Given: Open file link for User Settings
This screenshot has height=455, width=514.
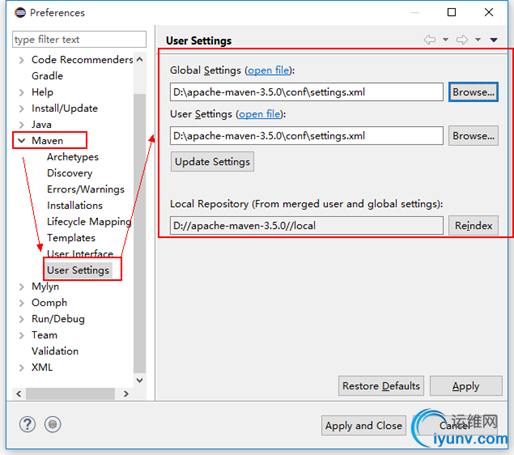Looking at the screenshot, I should click(260, 114).
